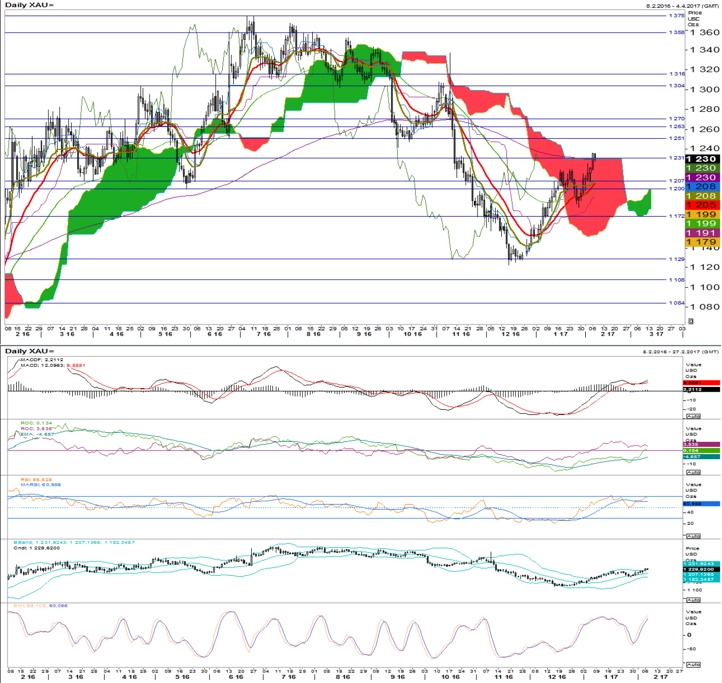Click the Auto scale button in MACD panel

coord(693,416)
